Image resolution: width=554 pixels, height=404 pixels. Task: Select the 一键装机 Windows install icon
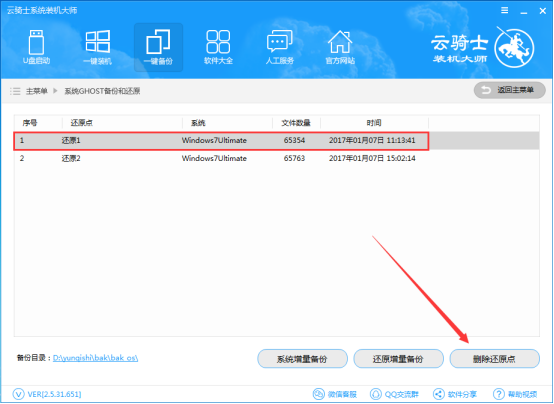coord(98,47)
